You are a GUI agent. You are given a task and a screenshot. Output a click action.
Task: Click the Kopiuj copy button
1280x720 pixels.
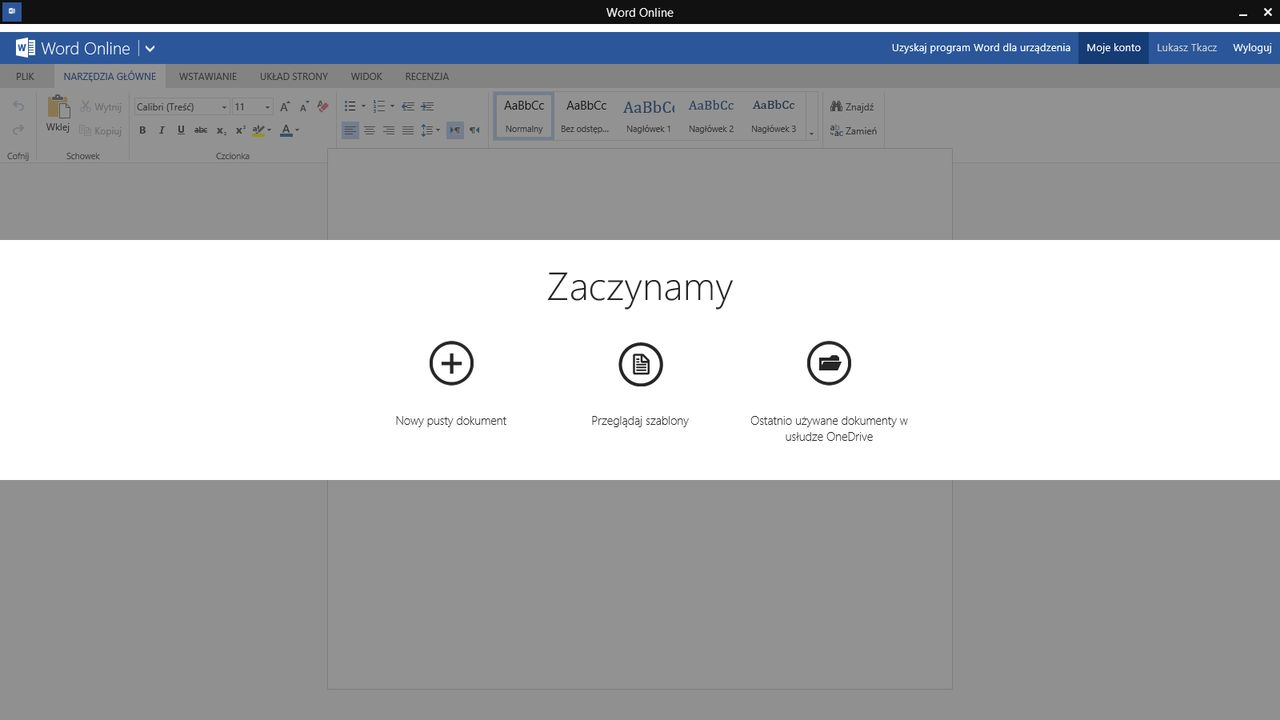pyautogui.click(x=100, y=131)
